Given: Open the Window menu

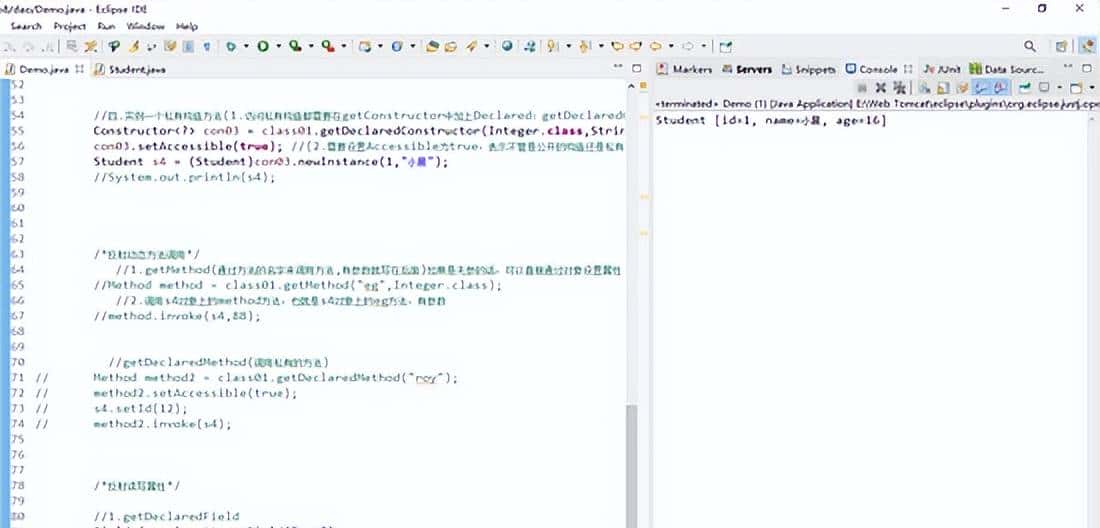Looking at the screenshot, I should pos(145,26).
